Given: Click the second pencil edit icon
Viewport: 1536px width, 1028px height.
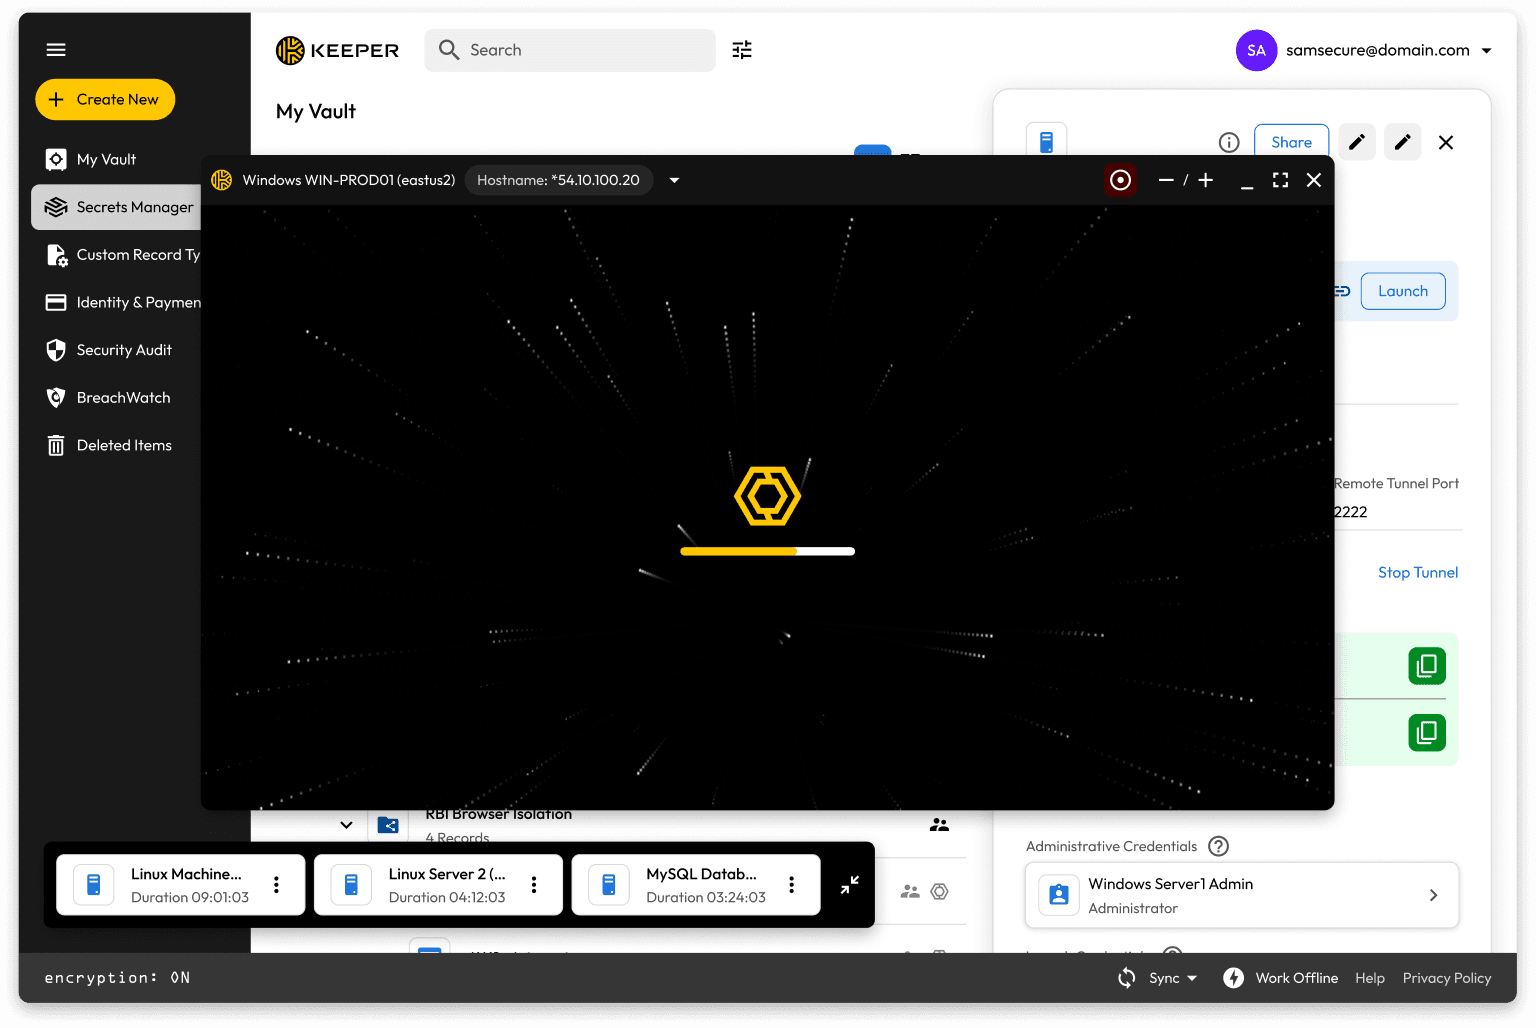Looking at the screenshot, I should [x=1403, y=142].
